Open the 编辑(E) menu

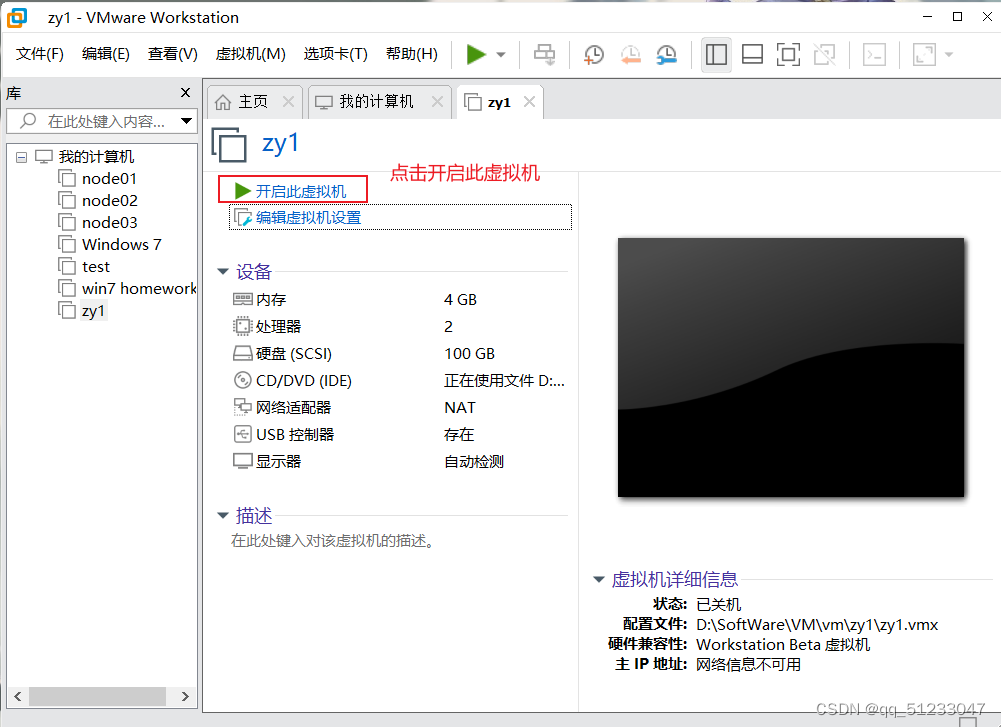pos(106,54)
